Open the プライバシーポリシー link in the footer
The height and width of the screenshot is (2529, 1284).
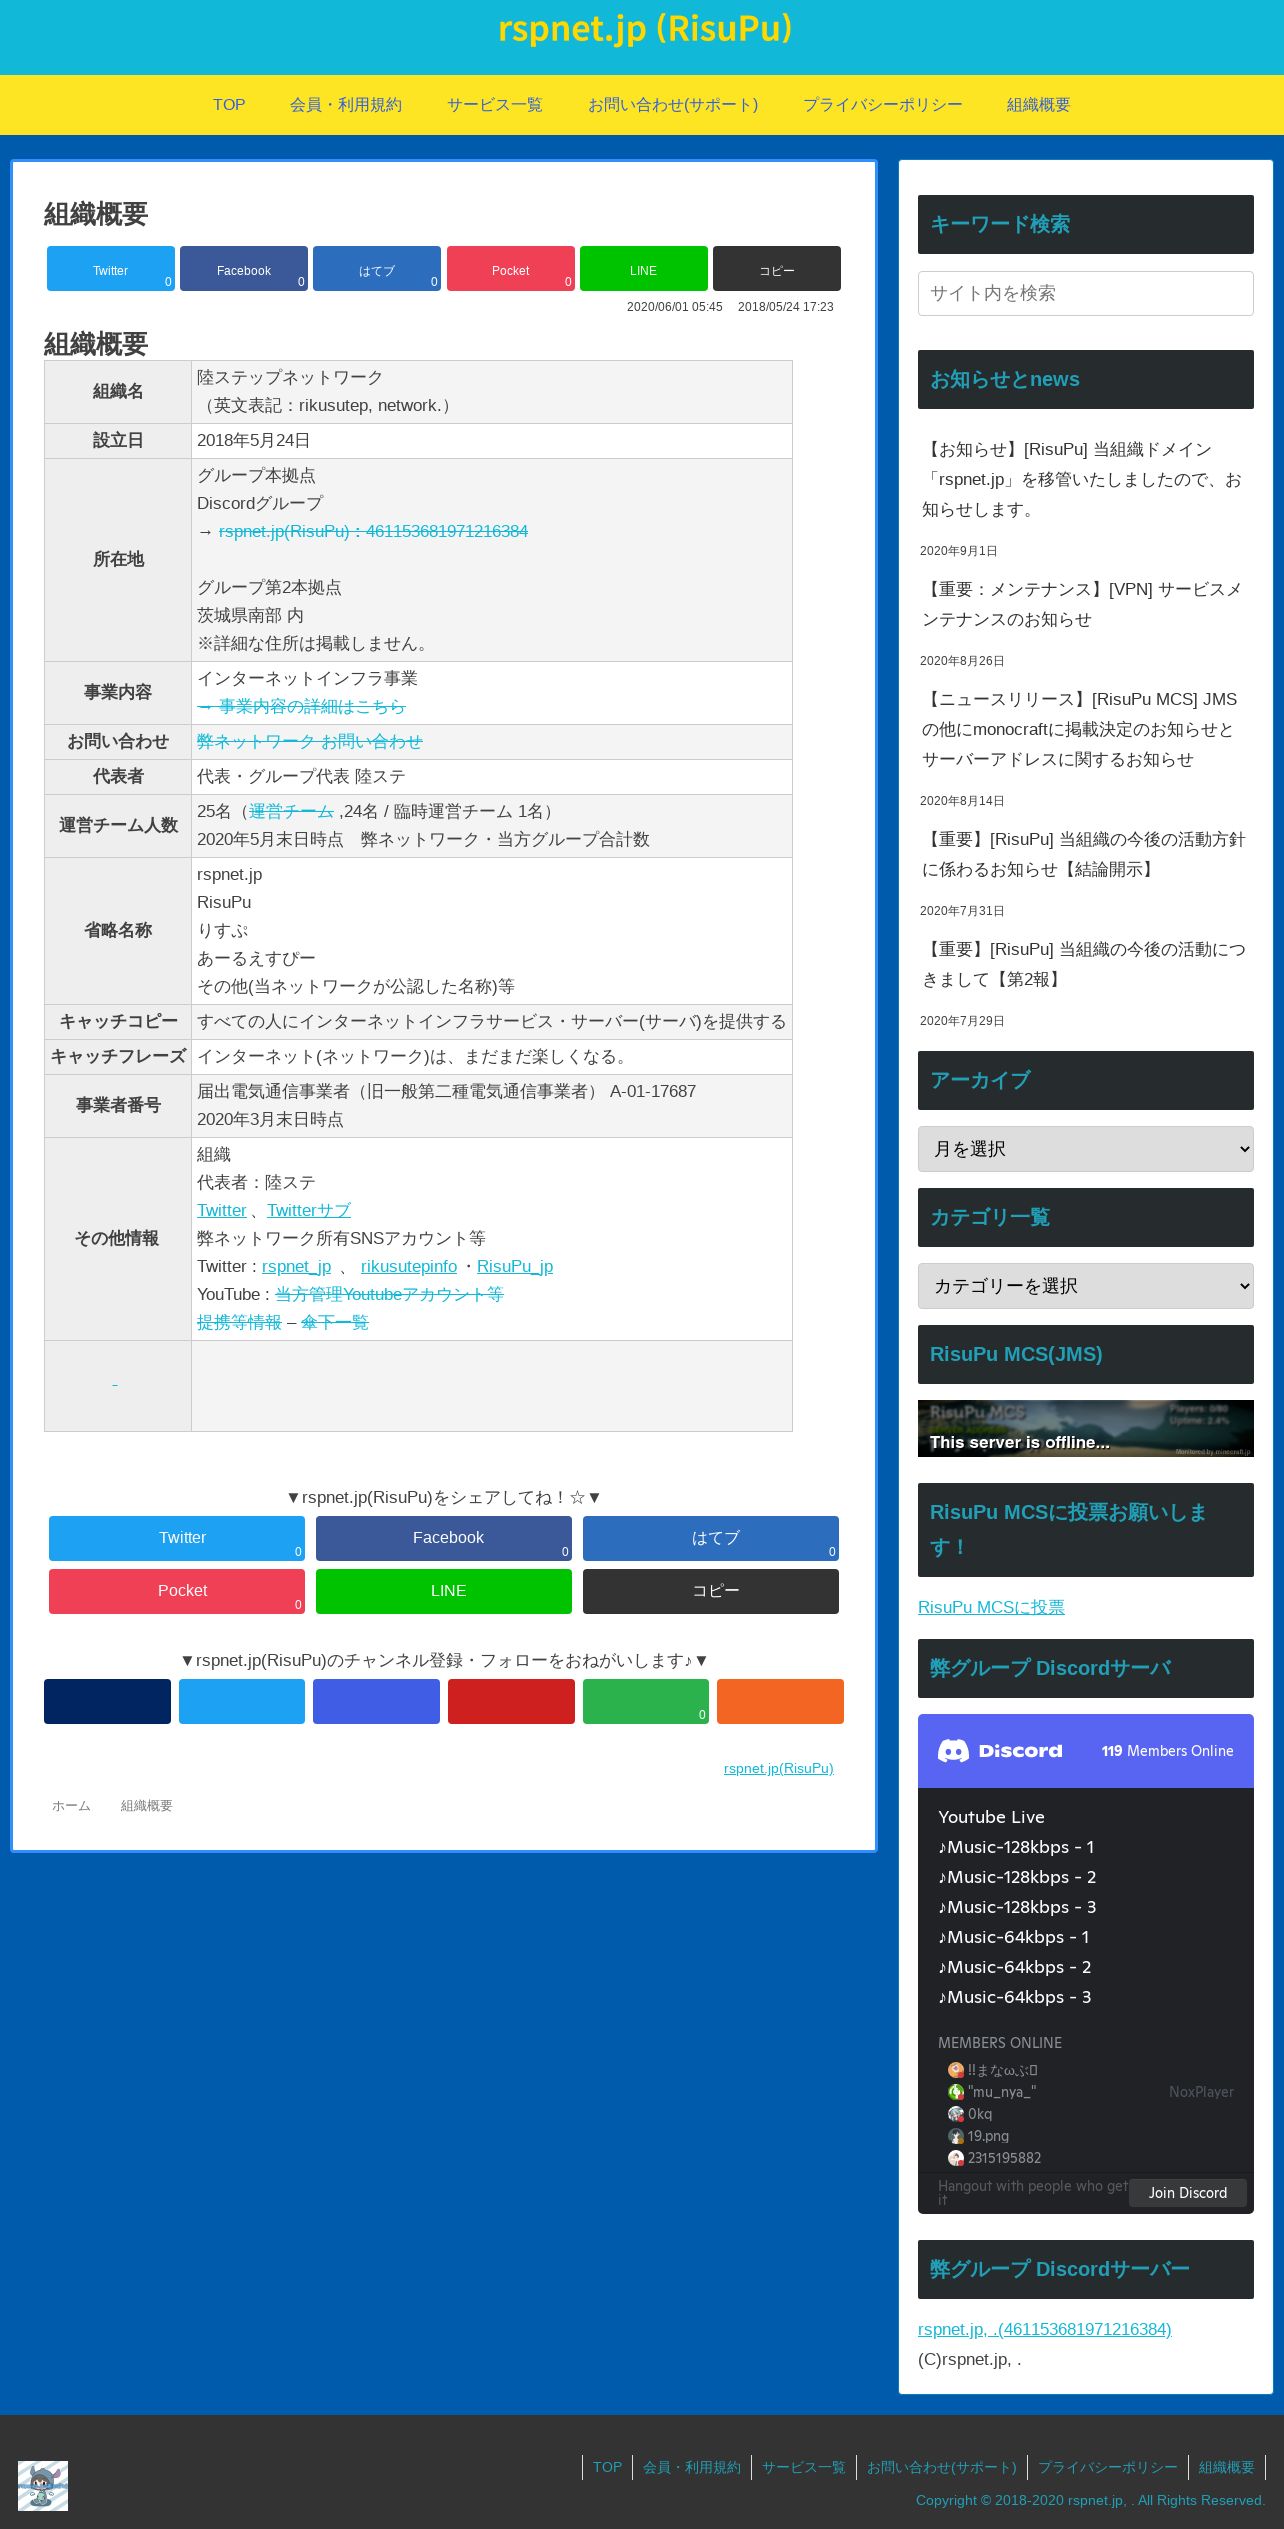click(1108, 2467)
